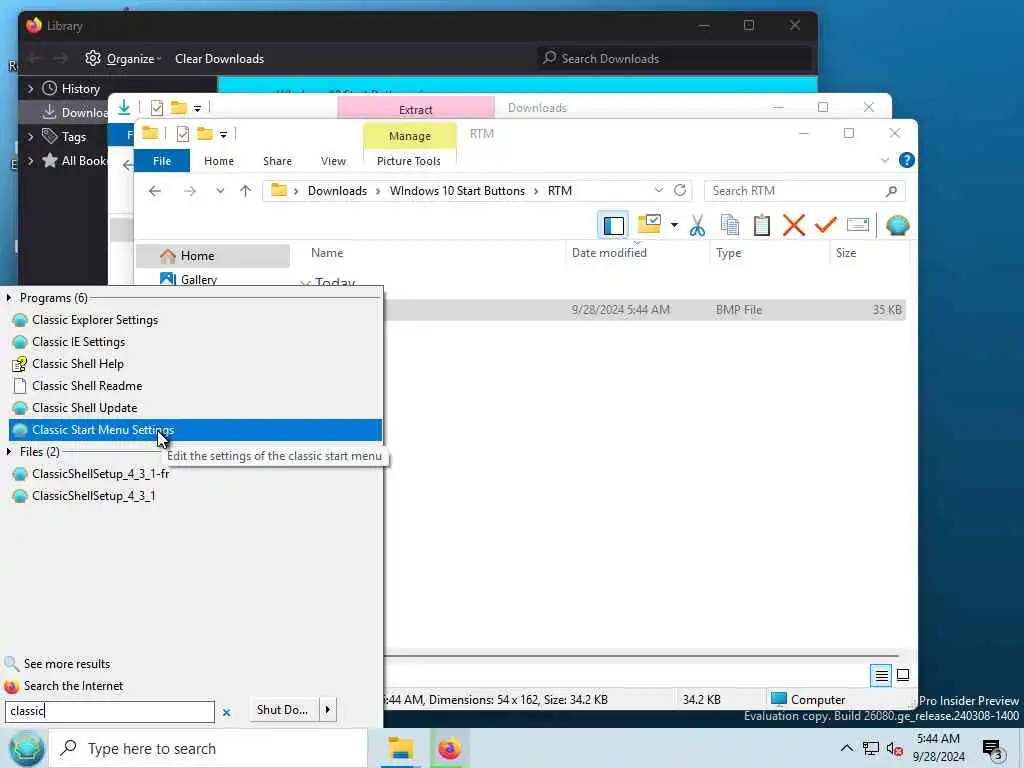This screenshot has width=1024, height=768.
Task: Click the properties checkbox icon in RTM title bar
Action: tap(183, 134)
